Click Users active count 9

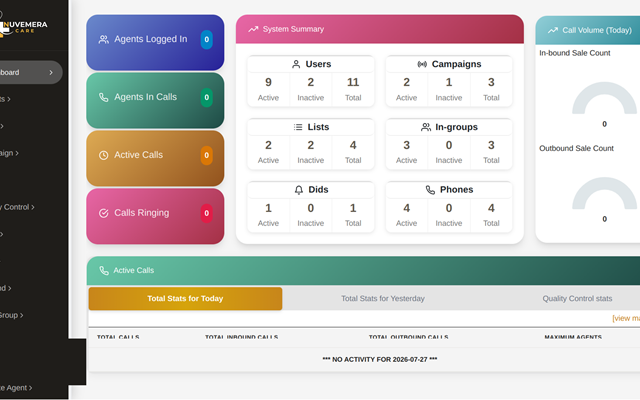268,83
